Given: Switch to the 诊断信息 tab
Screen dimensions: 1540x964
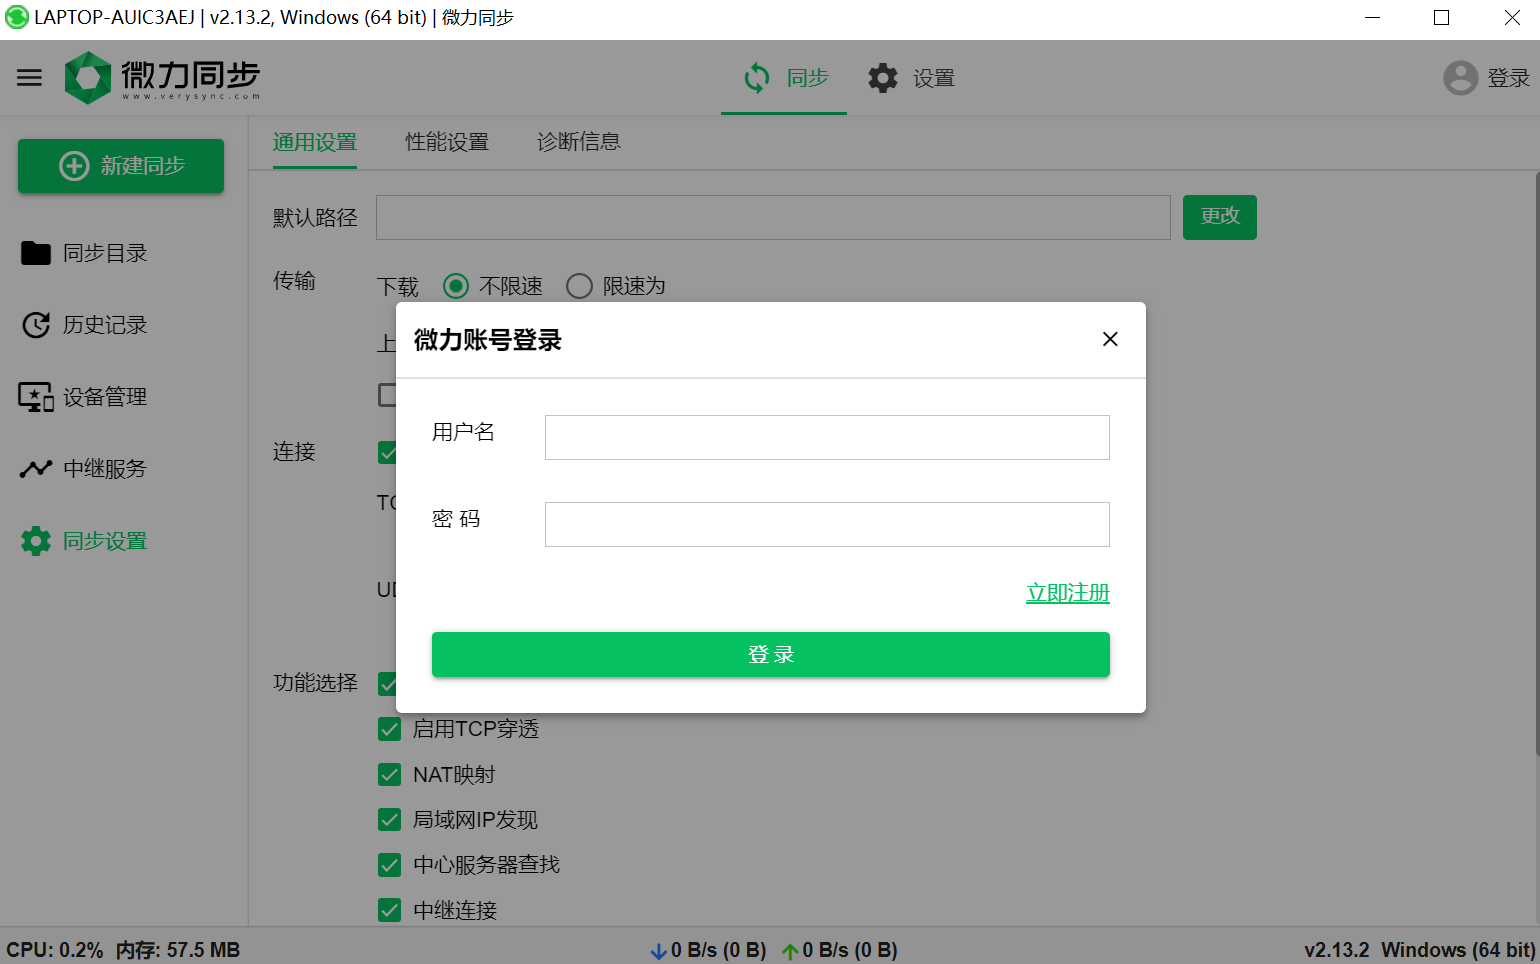Looking at the screenshot, I should click(578, 142).
